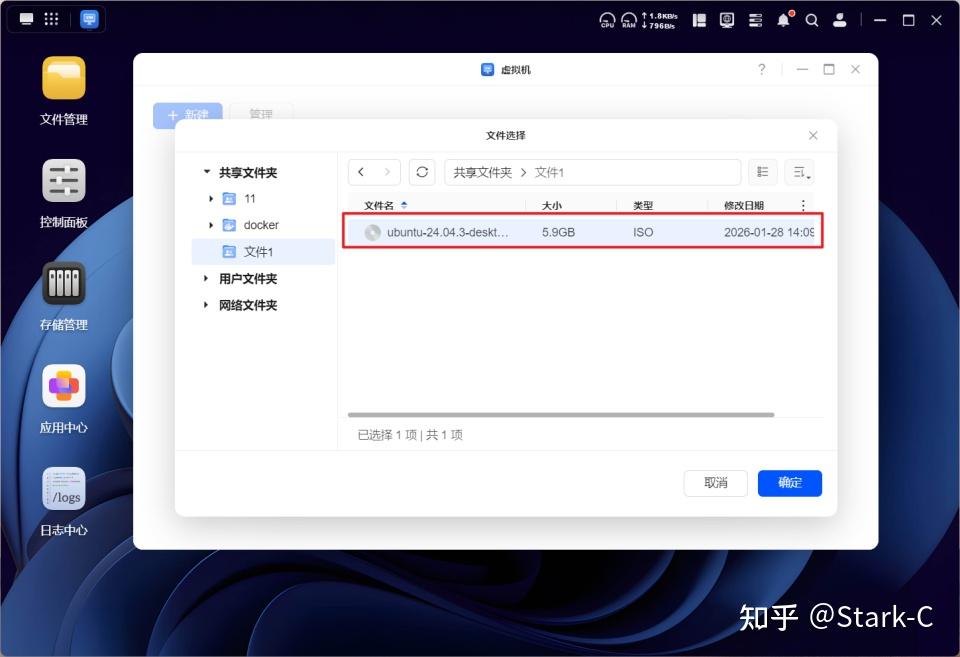Viewport: 960px width, 657px height.
Task: Open the 文件管理 desktop icon
Action: pyautogui.click(x=64, y=78)
